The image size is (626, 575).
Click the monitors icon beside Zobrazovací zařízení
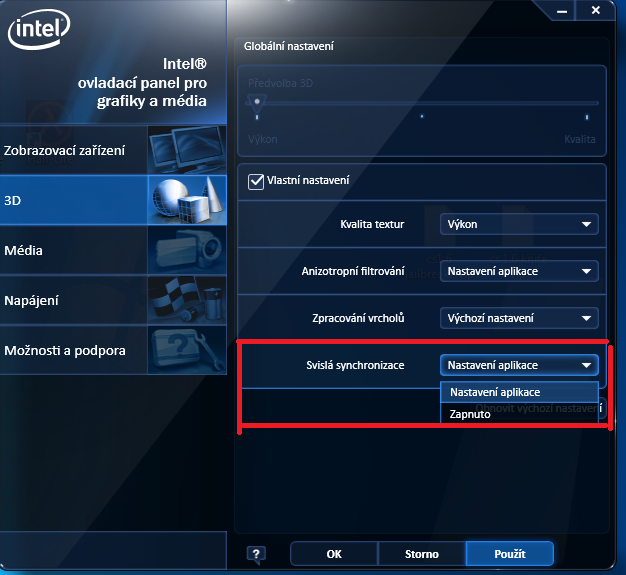pyautogui.click(x=187, y=150)
